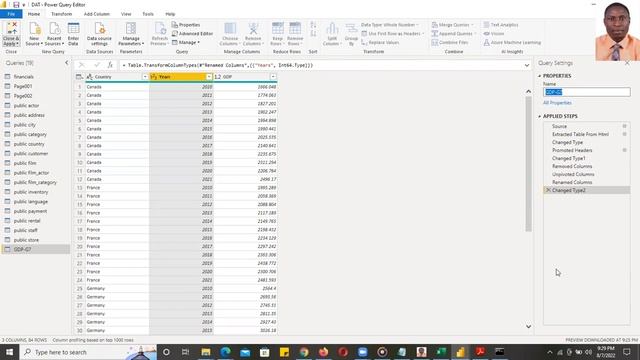The height and width of the screenshot is (360, 640).
Task: Select the Unpivoted Columns applied step
Action: [586, 174]
